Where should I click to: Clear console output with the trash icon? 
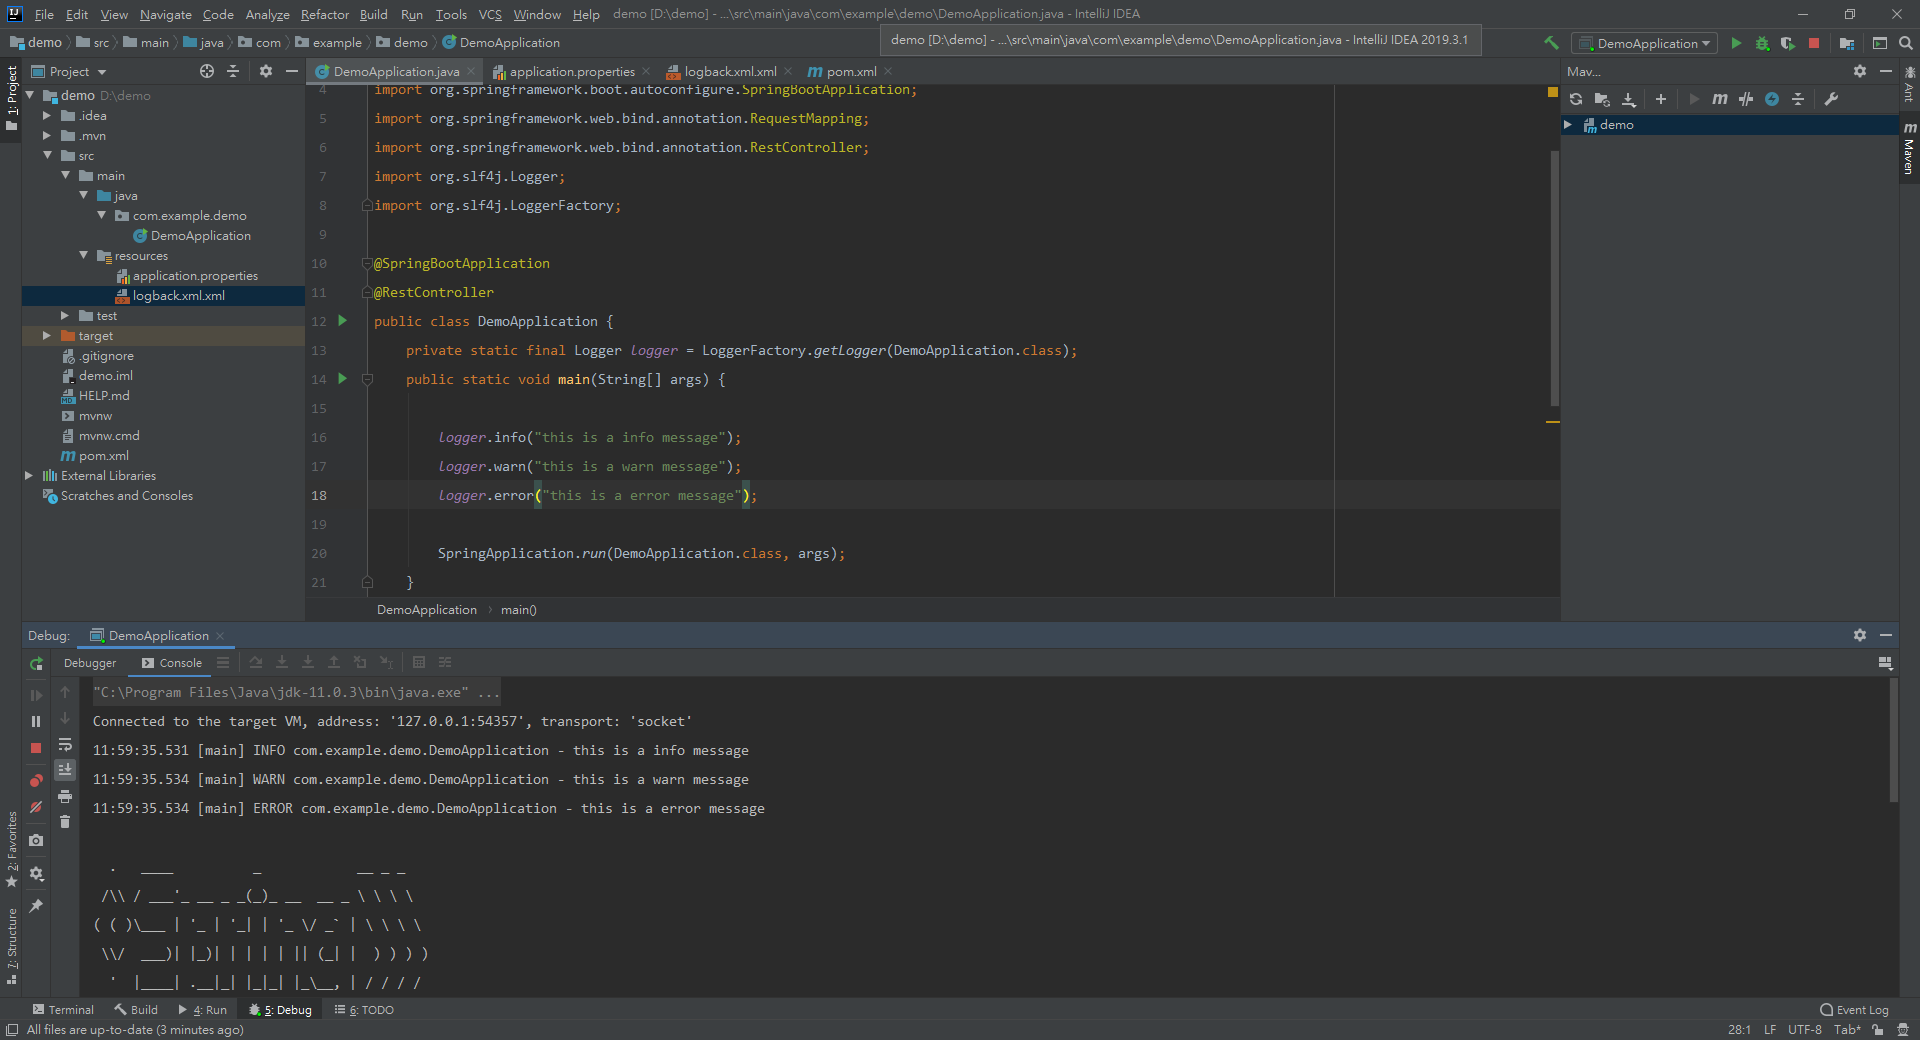[65, 822]
